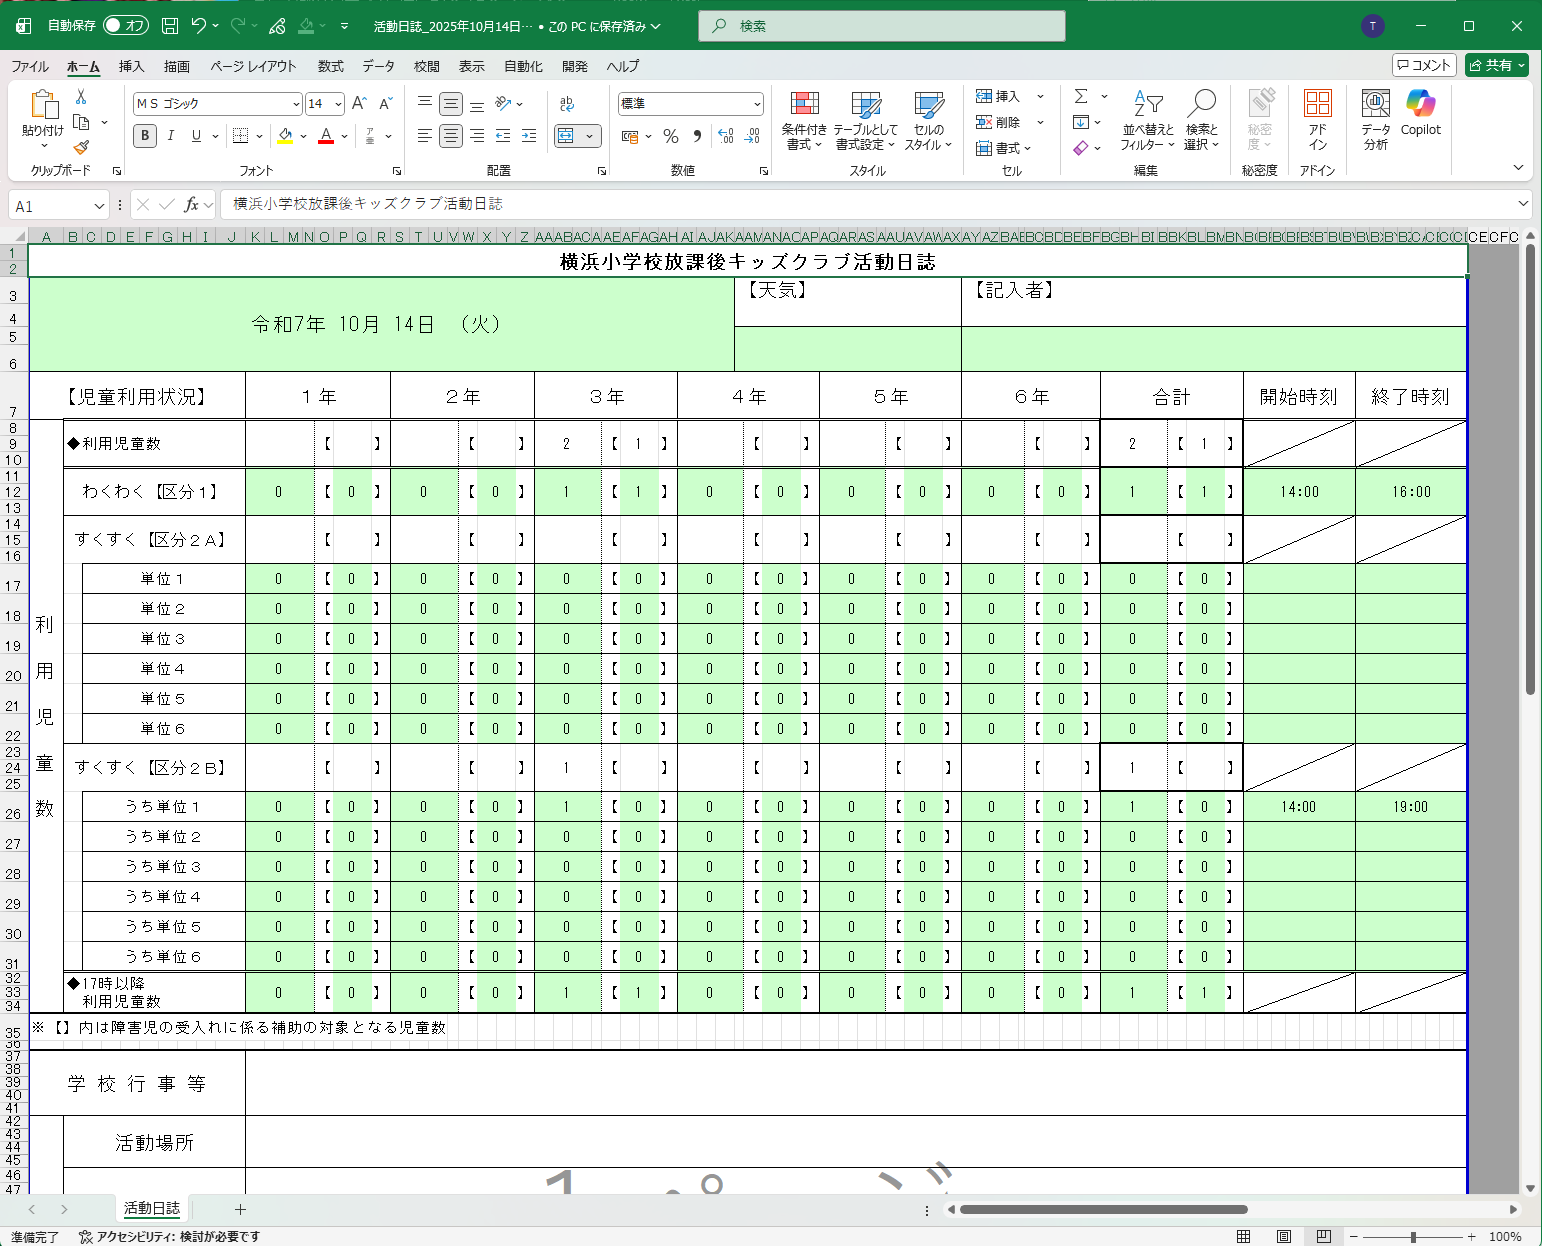Click the Copilot icon in ribbon
The image size is (1542, 1246).
point(1420,104)
